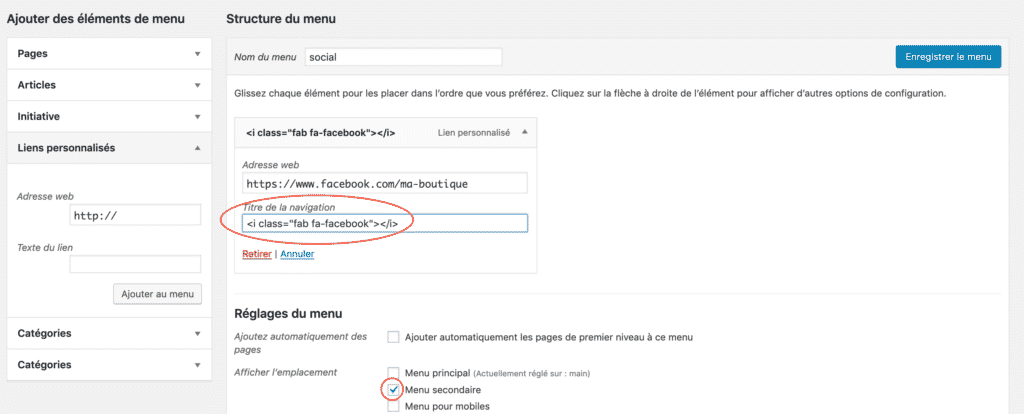Screen dimensions: 1024x414
Task: Click the facebook.com Adresse web field
Action: (384, 184)
